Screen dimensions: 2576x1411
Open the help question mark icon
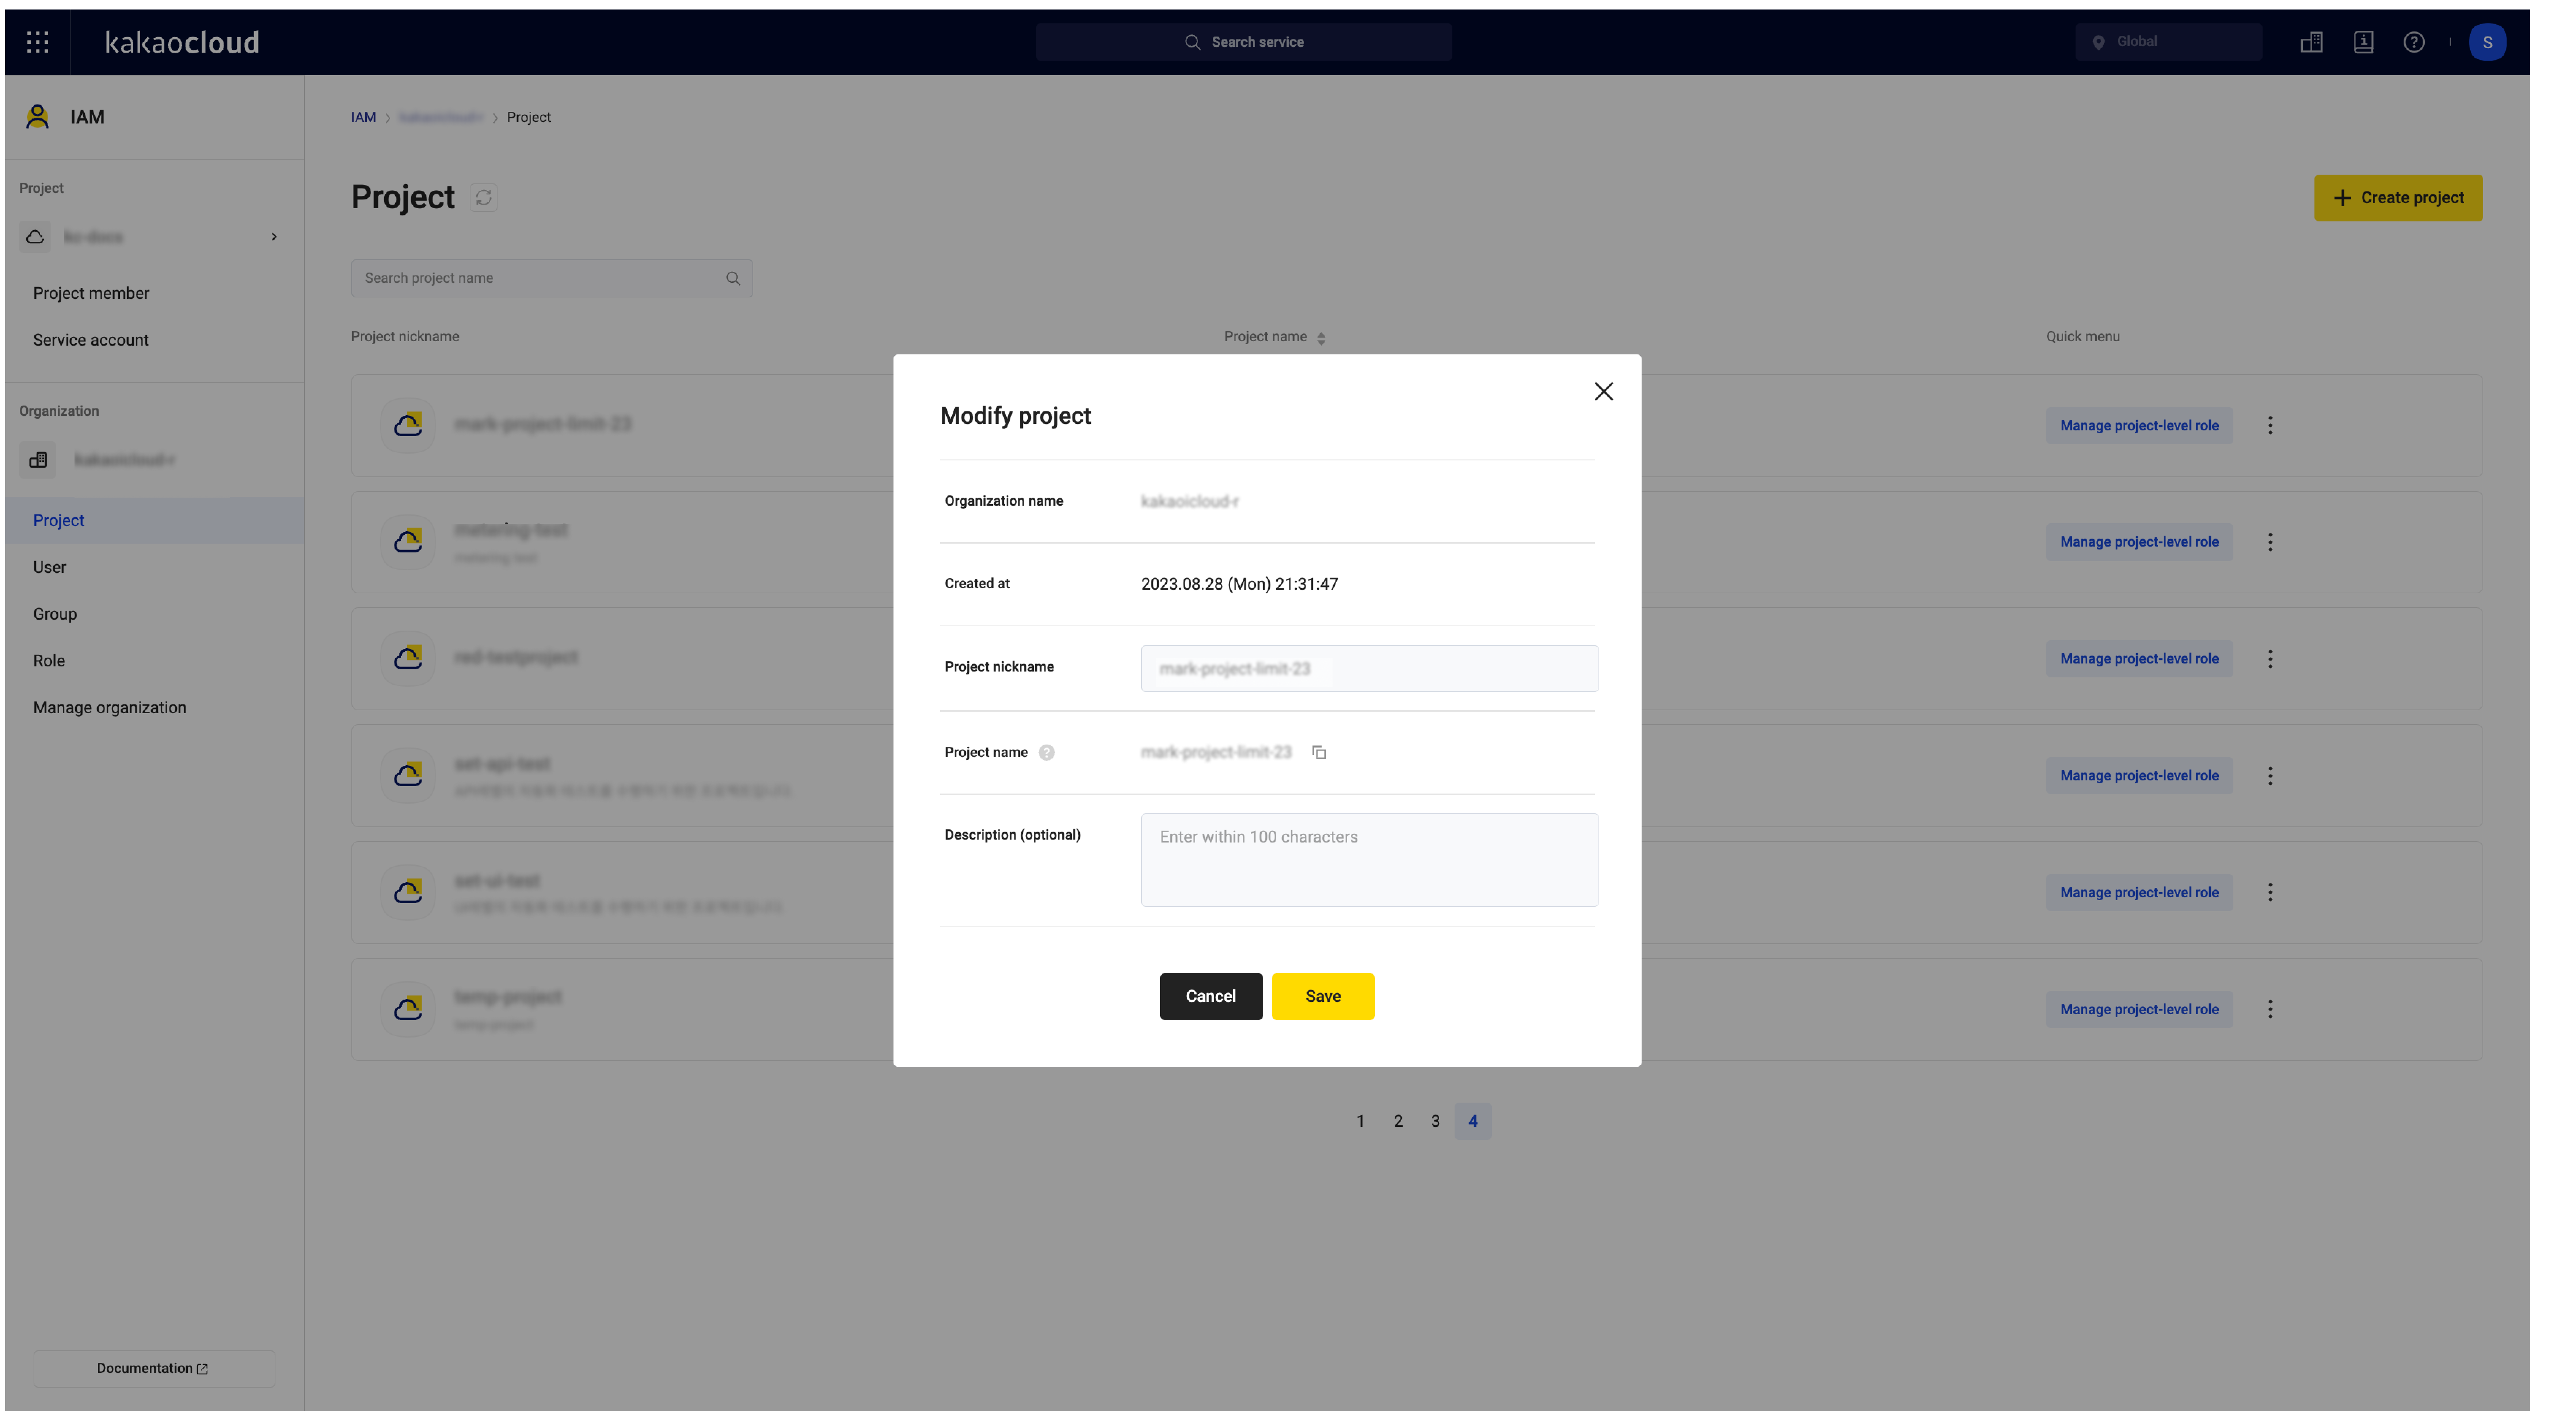[x=2414, y=42]
